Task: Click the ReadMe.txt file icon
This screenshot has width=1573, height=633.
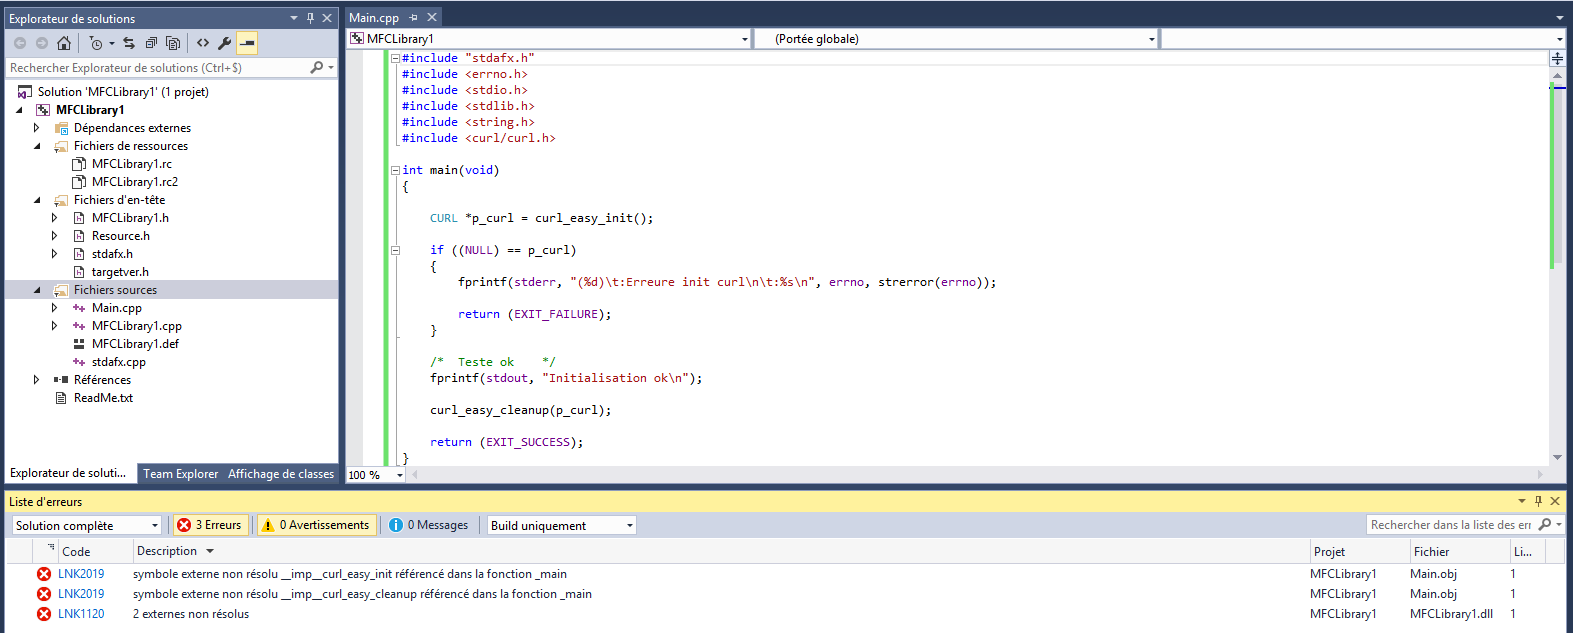Action: 61,398
